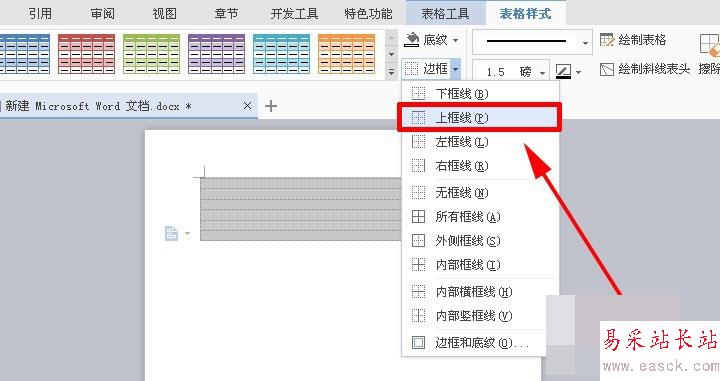720x381 pixels.
Task: Switch to the 开发工具 ribbon tab
Action: tap(294, 14)
